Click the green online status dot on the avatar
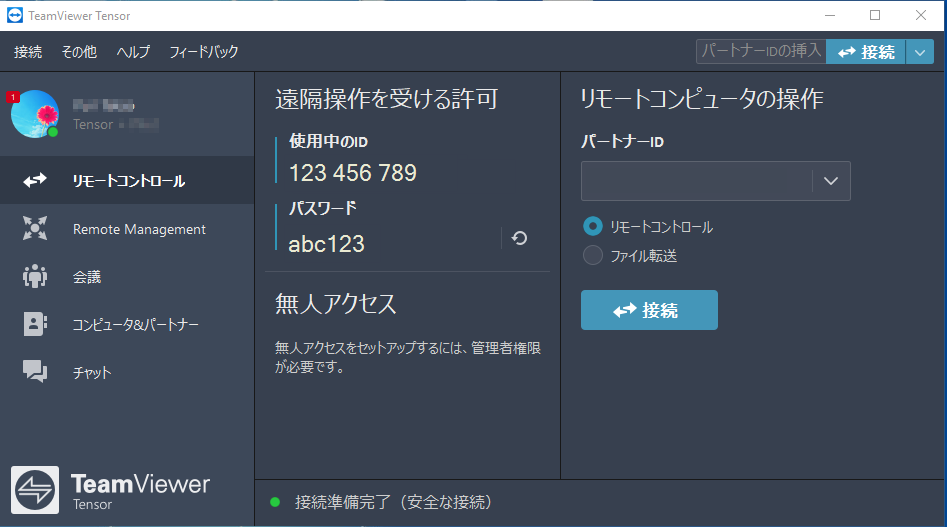This screenshot has width=947, height=527. 53,132
